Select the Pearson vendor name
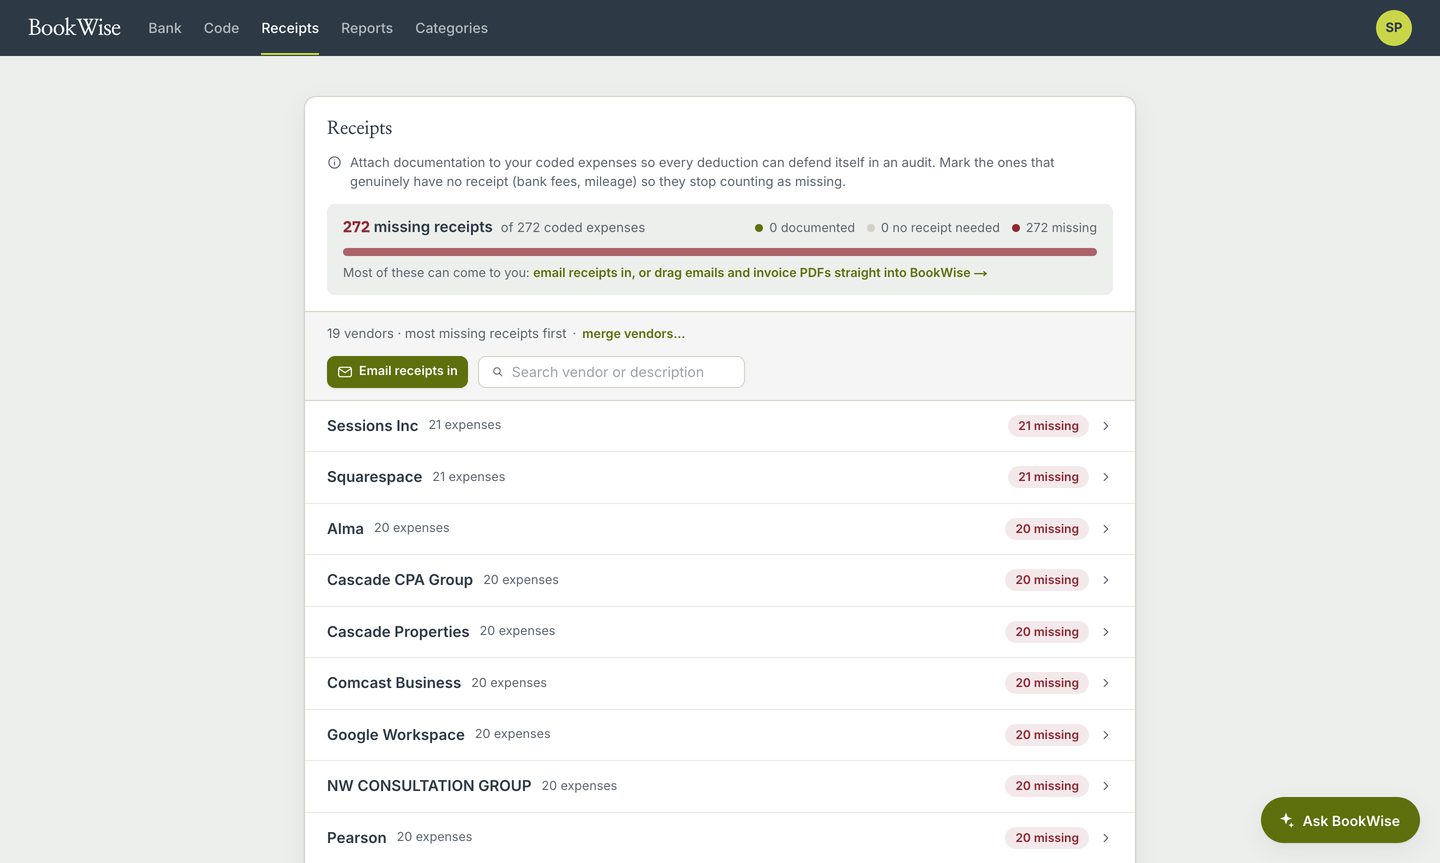 point(356,838)
